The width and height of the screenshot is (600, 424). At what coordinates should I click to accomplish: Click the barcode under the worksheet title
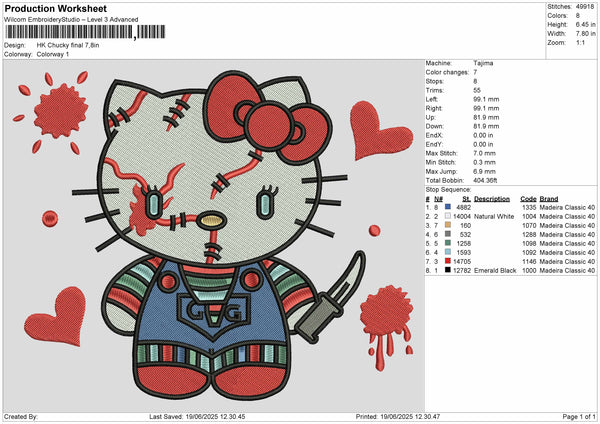click(x=85, y=32)
